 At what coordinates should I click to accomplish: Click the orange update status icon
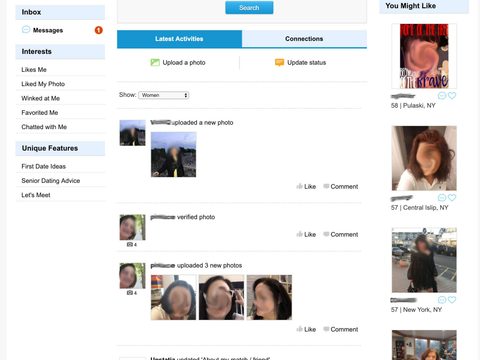coord(279,62)
